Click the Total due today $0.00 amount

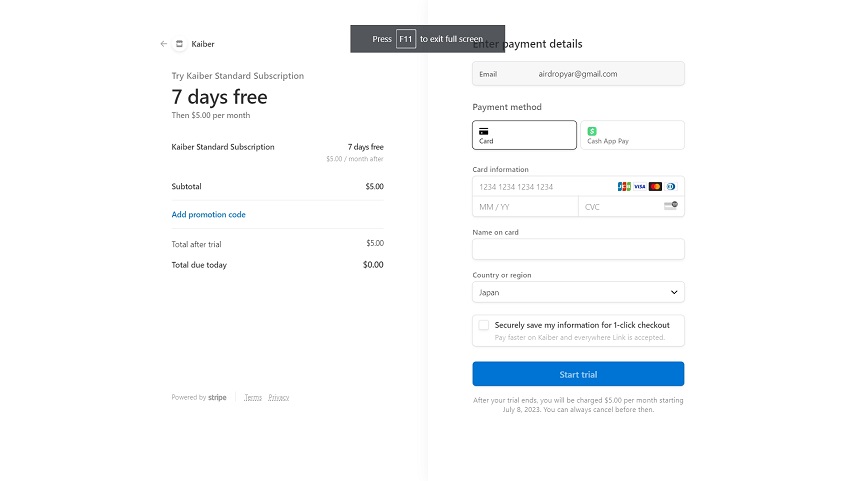(373, 265)
